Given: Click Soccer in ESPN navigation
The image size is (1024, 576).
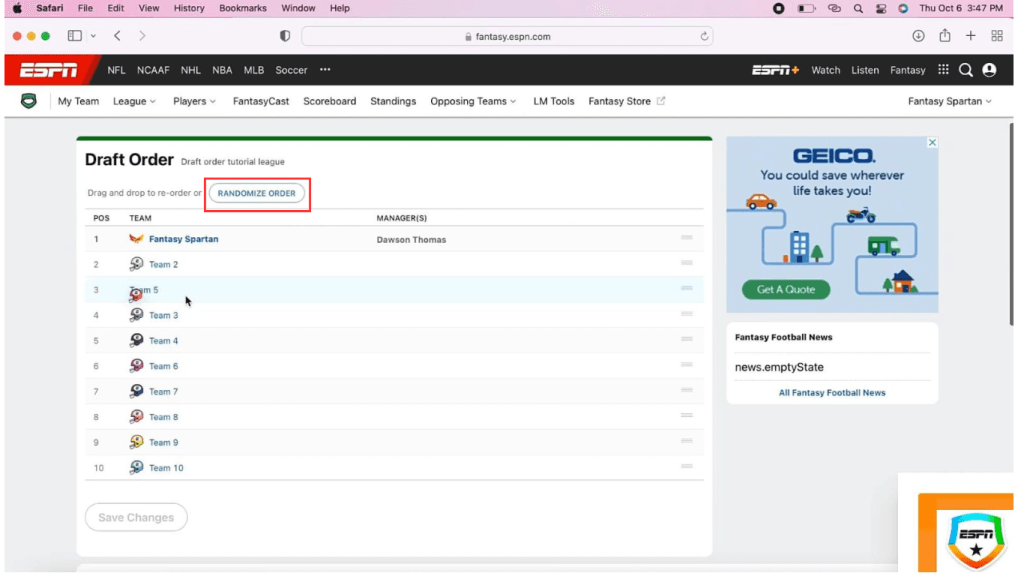Looking at the screenshot, I should pyautogui.click(x=291, y=70).
